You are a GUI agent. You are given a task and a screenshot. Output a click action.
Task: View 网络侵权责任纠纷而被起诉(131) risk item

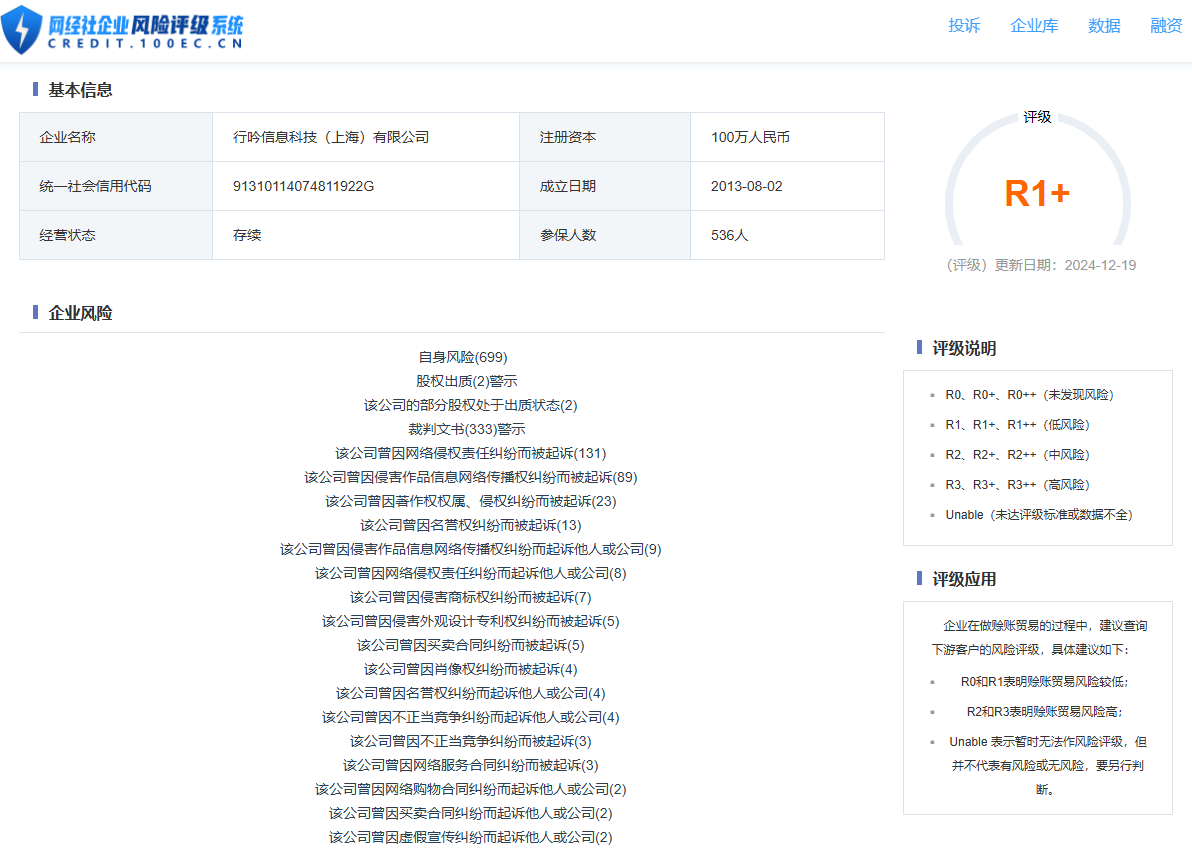point(470,453)
